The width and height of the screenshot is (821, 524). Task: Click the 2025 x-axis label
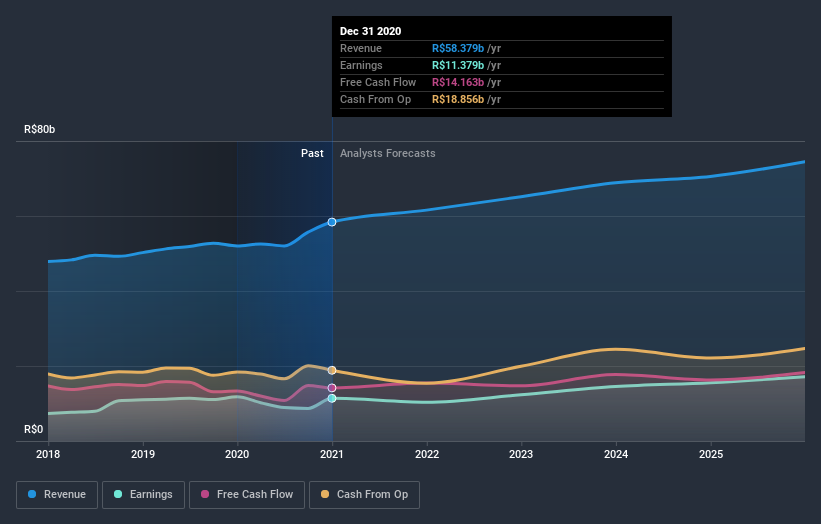point(711,454)
